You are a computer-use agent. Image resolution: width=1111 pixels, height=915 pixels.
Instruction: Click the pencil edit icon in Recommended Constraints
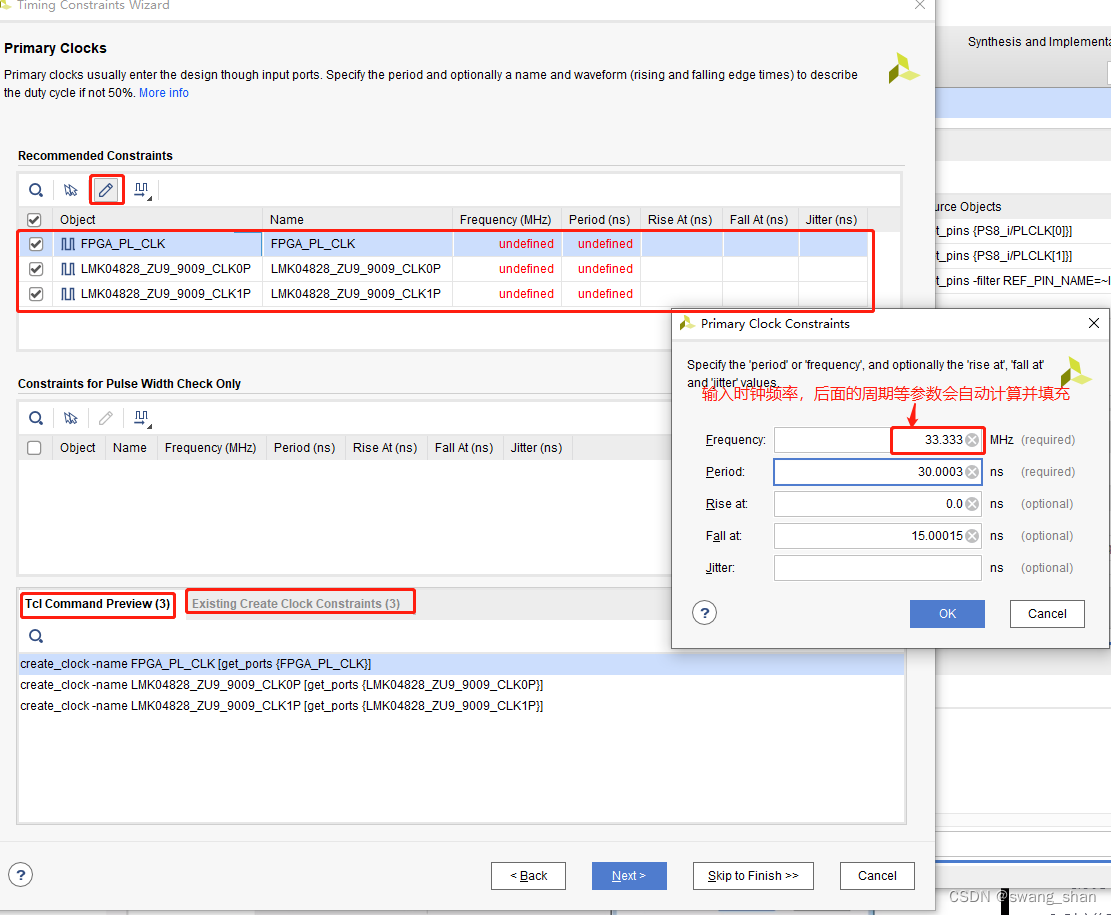(106, 190)
